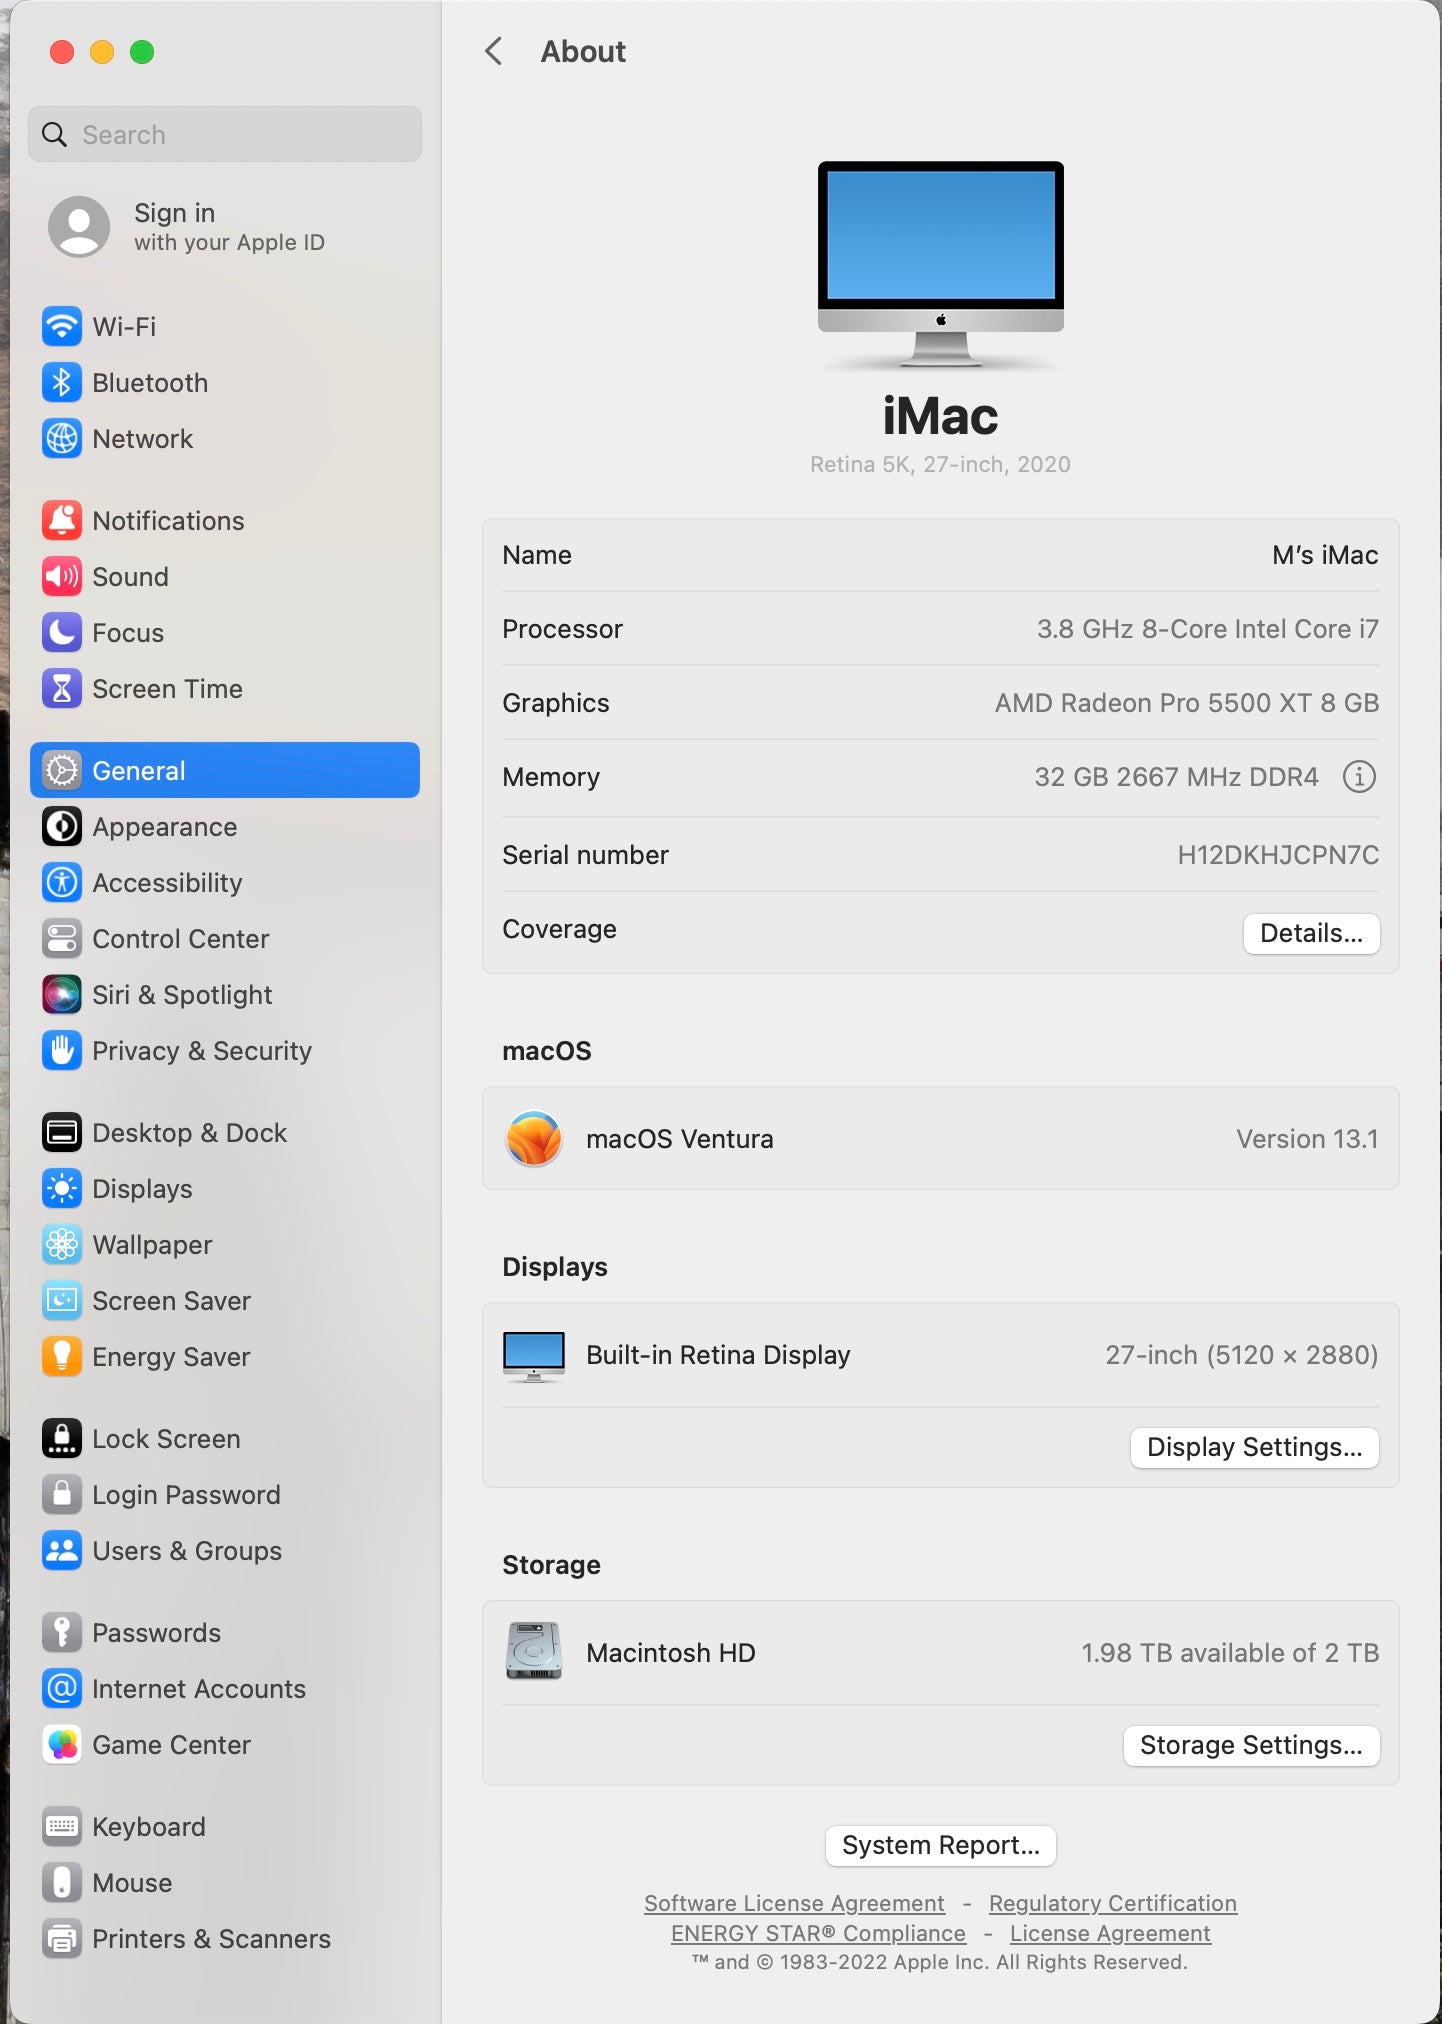Viewport: 1442px width, 2024px height.
Task: Select the Internet Accounts @ icon
Action: coord(62,1688)
